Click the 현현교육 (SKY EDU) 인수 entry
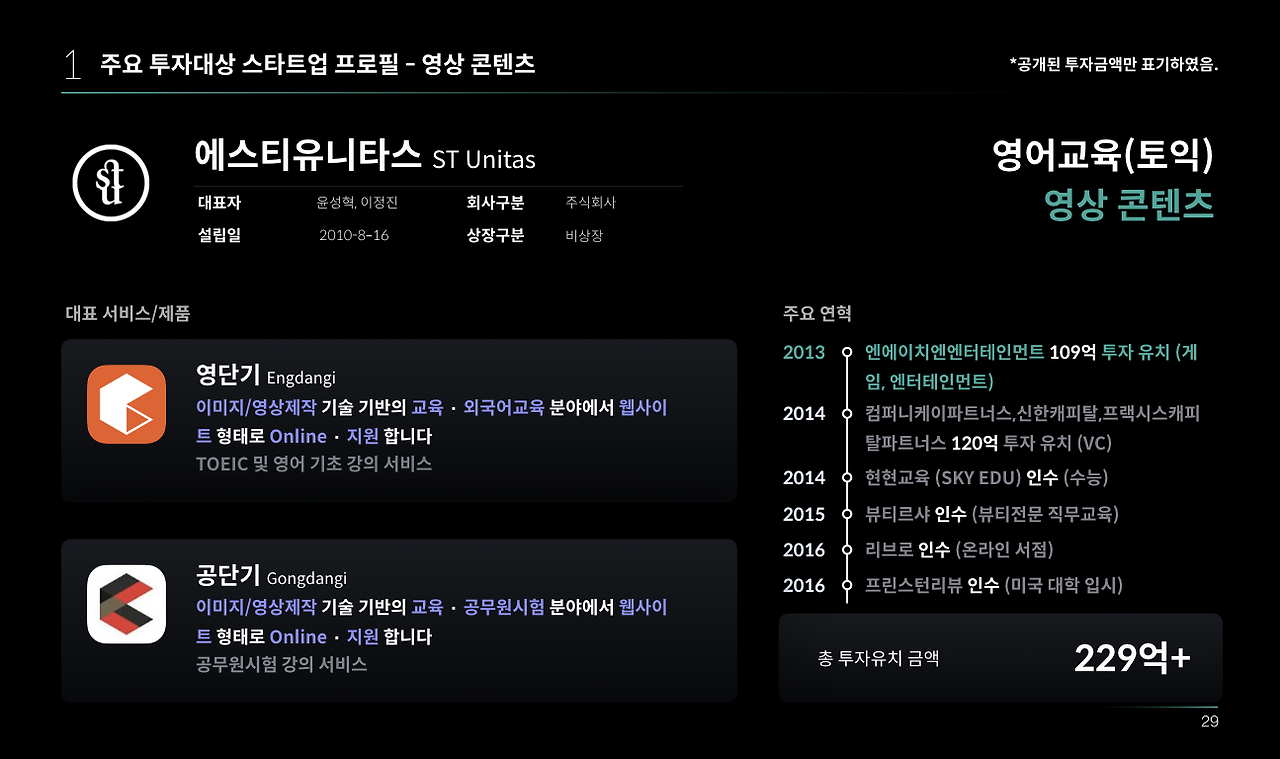 click(986, 478)
